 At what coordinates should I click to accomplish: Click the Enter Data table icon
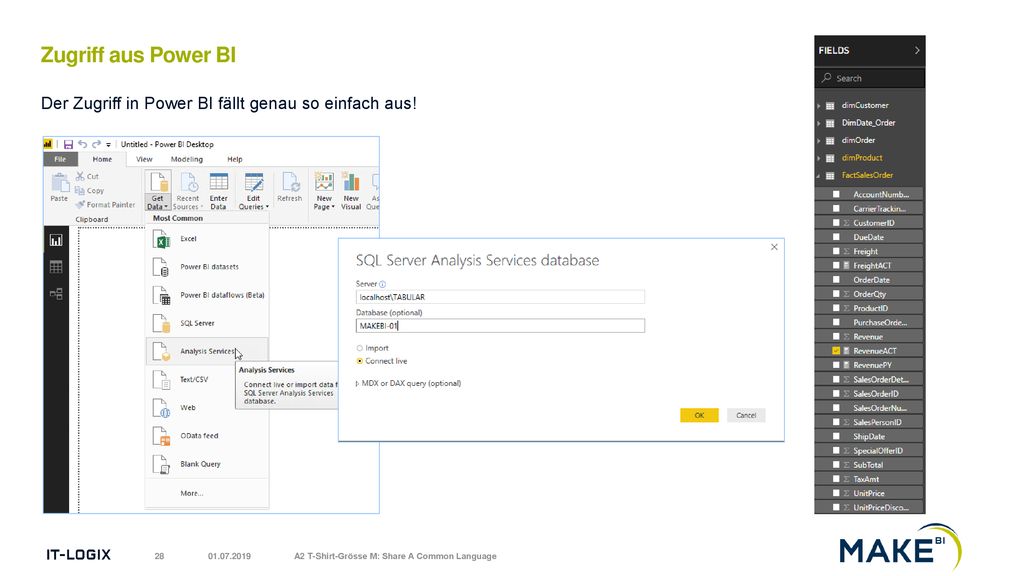pos(218,182)
